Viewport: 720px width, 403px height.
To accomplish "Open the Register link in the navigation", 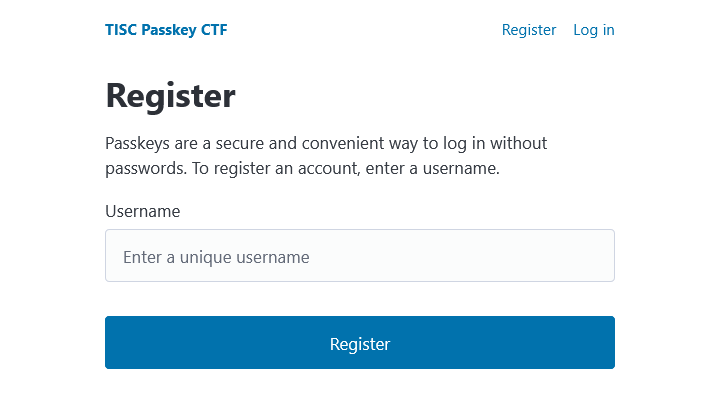I will [528, 30].
